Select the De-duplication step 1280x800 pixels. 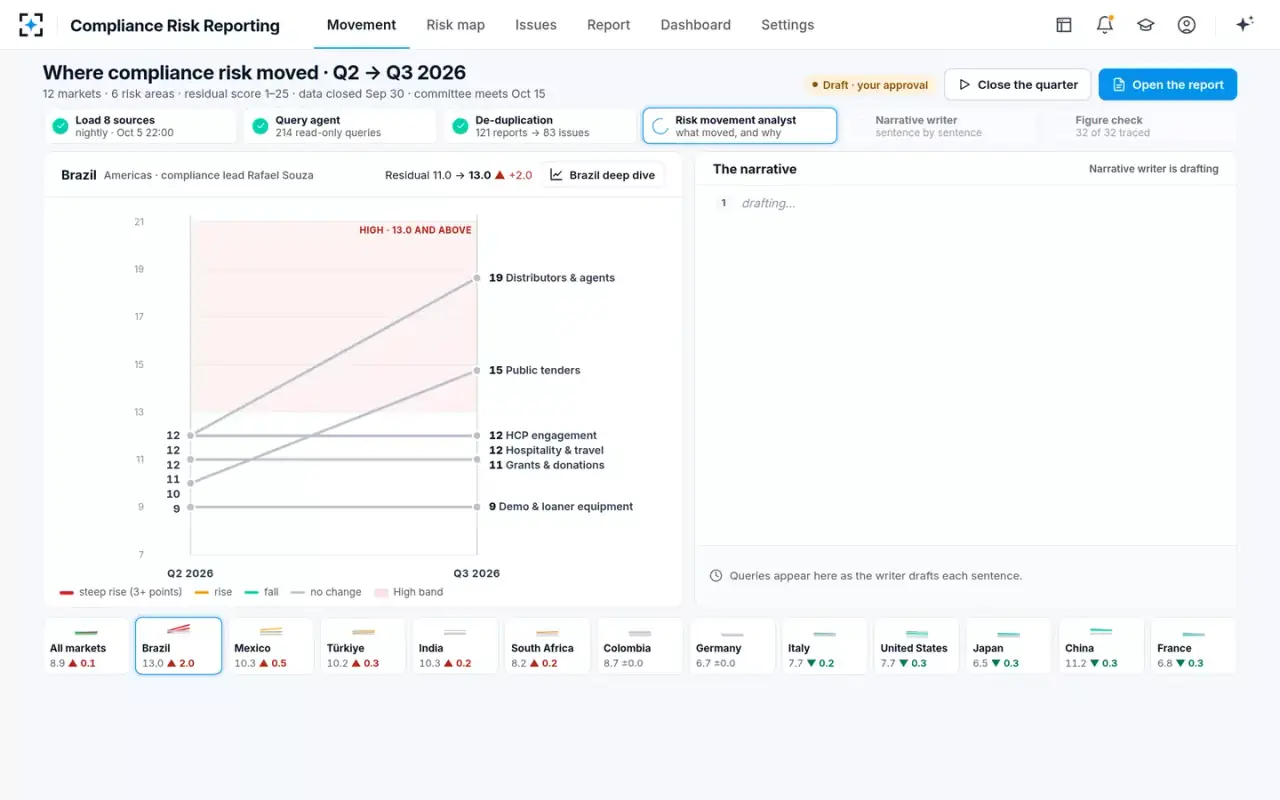pyautogui.click(x=540, y=126)
